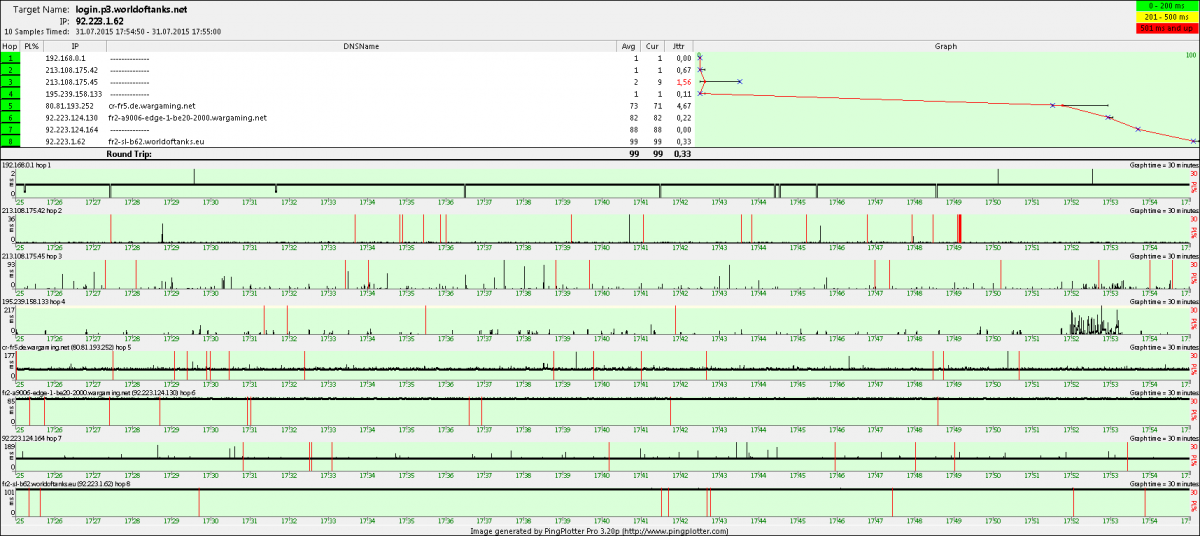Image resolution: width=1200 pixels, height=536 pixels.
Task: Select the green hop 2 number box
Action: coord(9,70)
